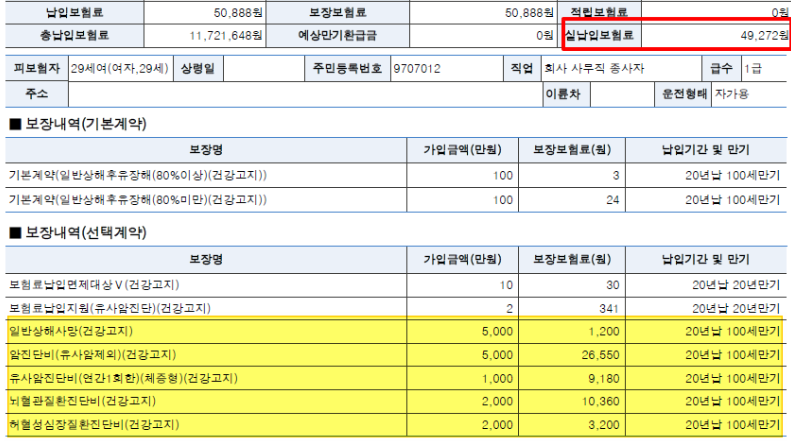Click the 실납입보험료 label
This screenshot has width=791, height=441.
tap(599, 35)
